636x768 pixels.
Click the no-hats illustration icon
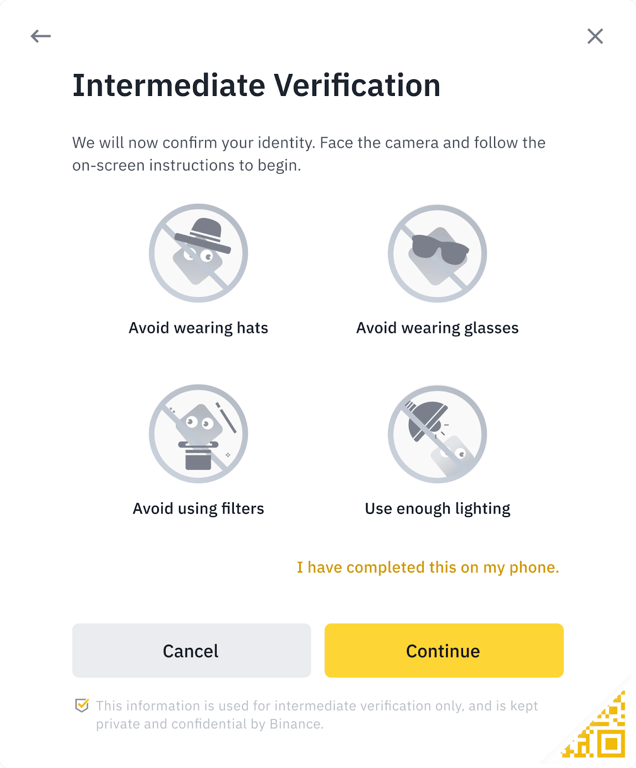coord(198,253)
